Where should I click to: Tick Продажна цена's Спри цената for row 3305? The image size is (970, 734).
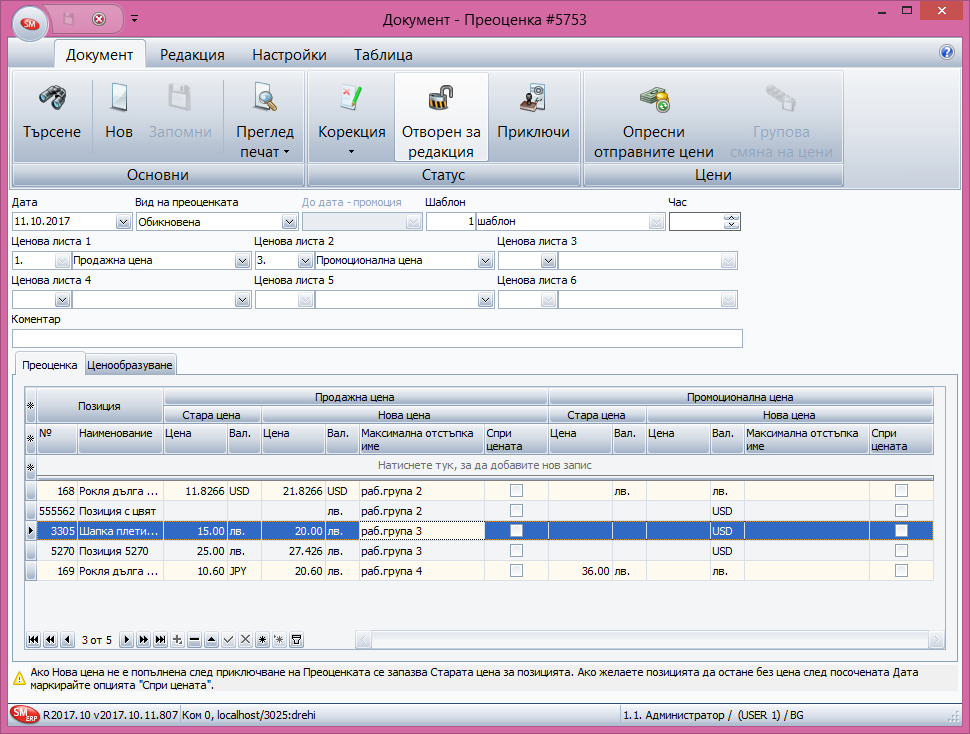click(516, 531)
